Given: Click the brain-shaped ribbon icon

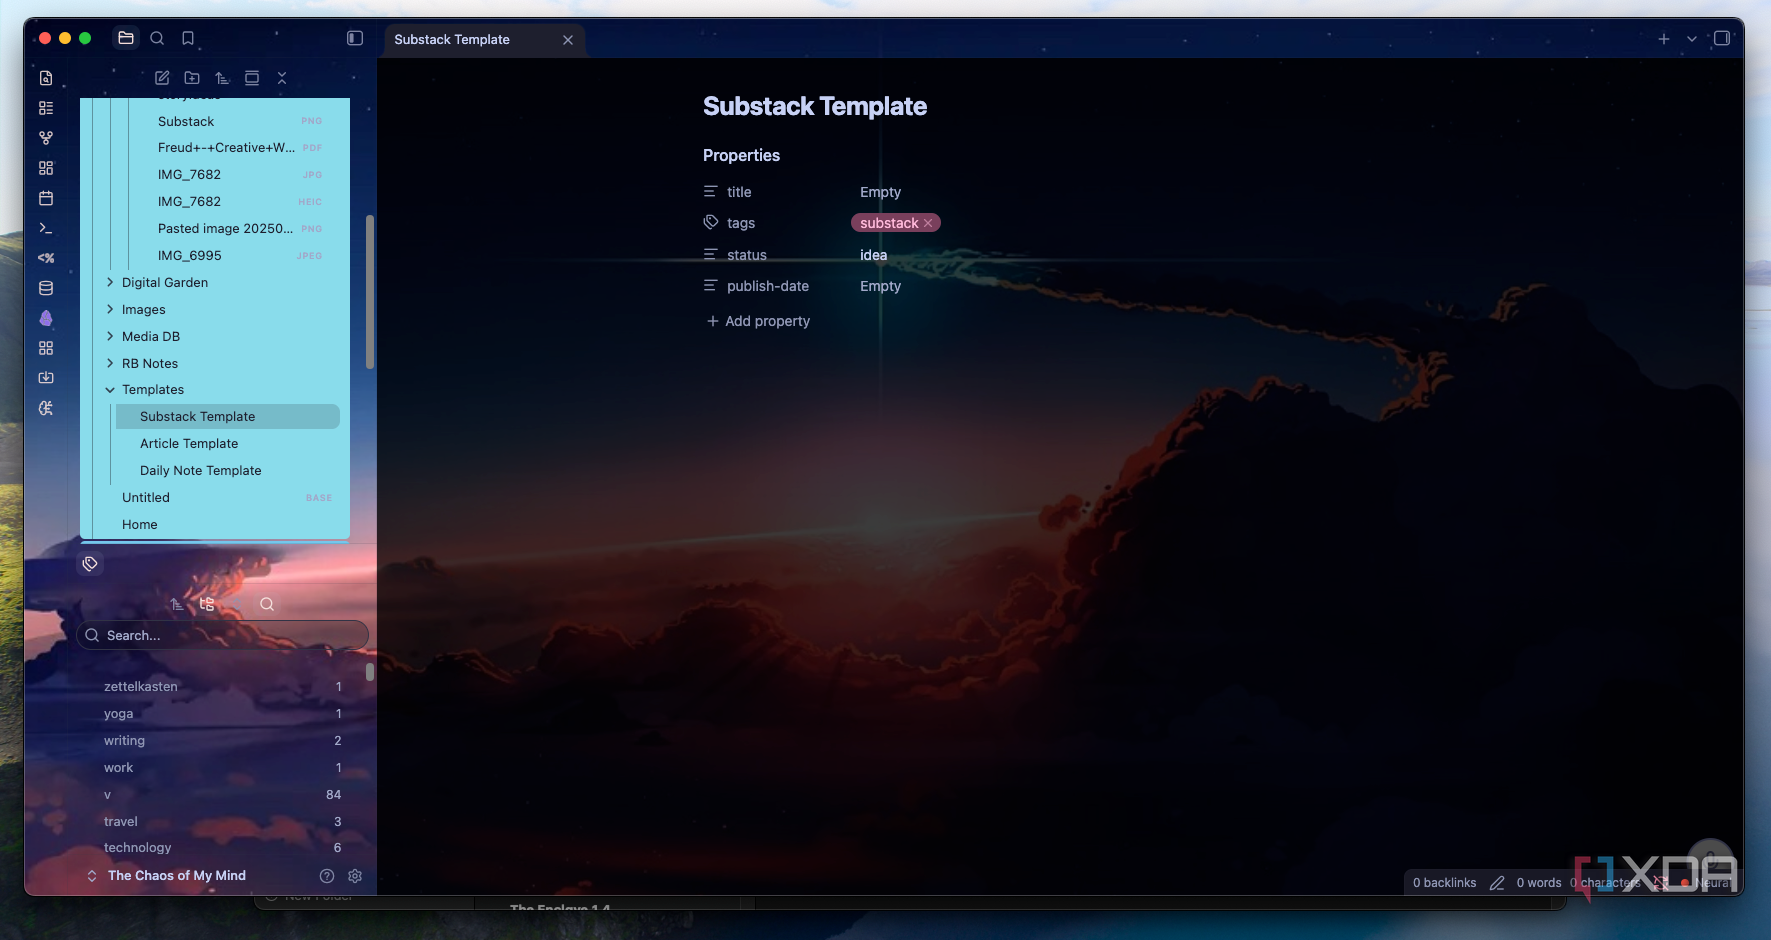Looking at the screenshot, I should click(x=46, y=408).
